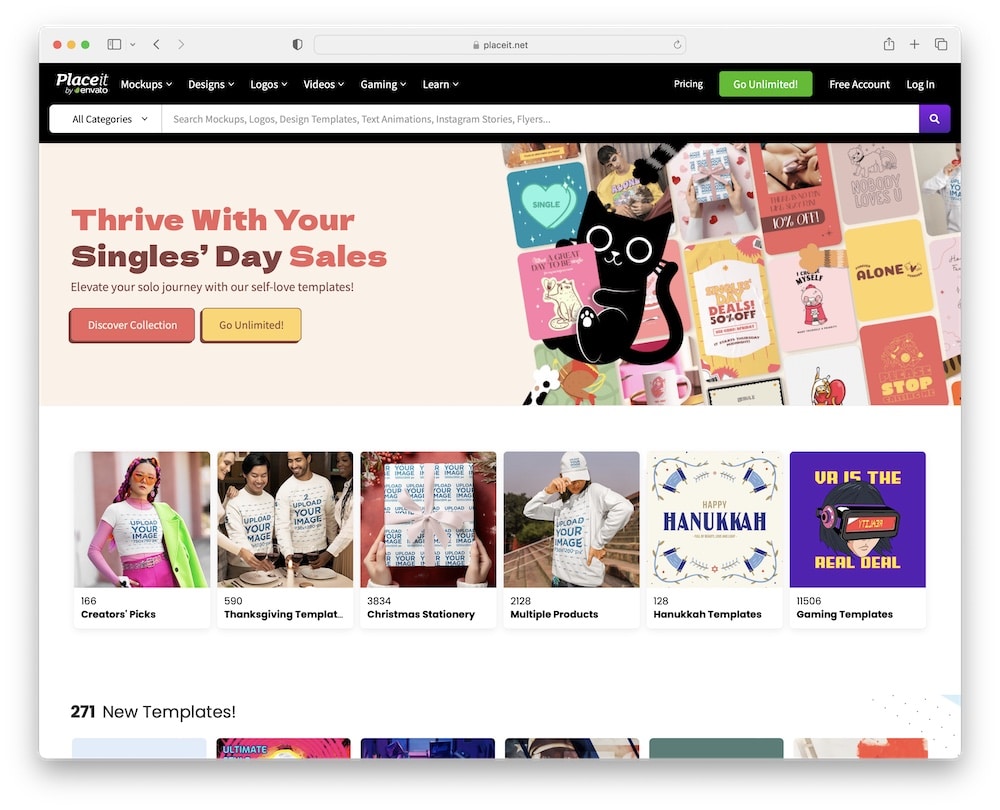Open the Mockups dropdown menu
Screen dimensions: 1000x810
(146, 84)
